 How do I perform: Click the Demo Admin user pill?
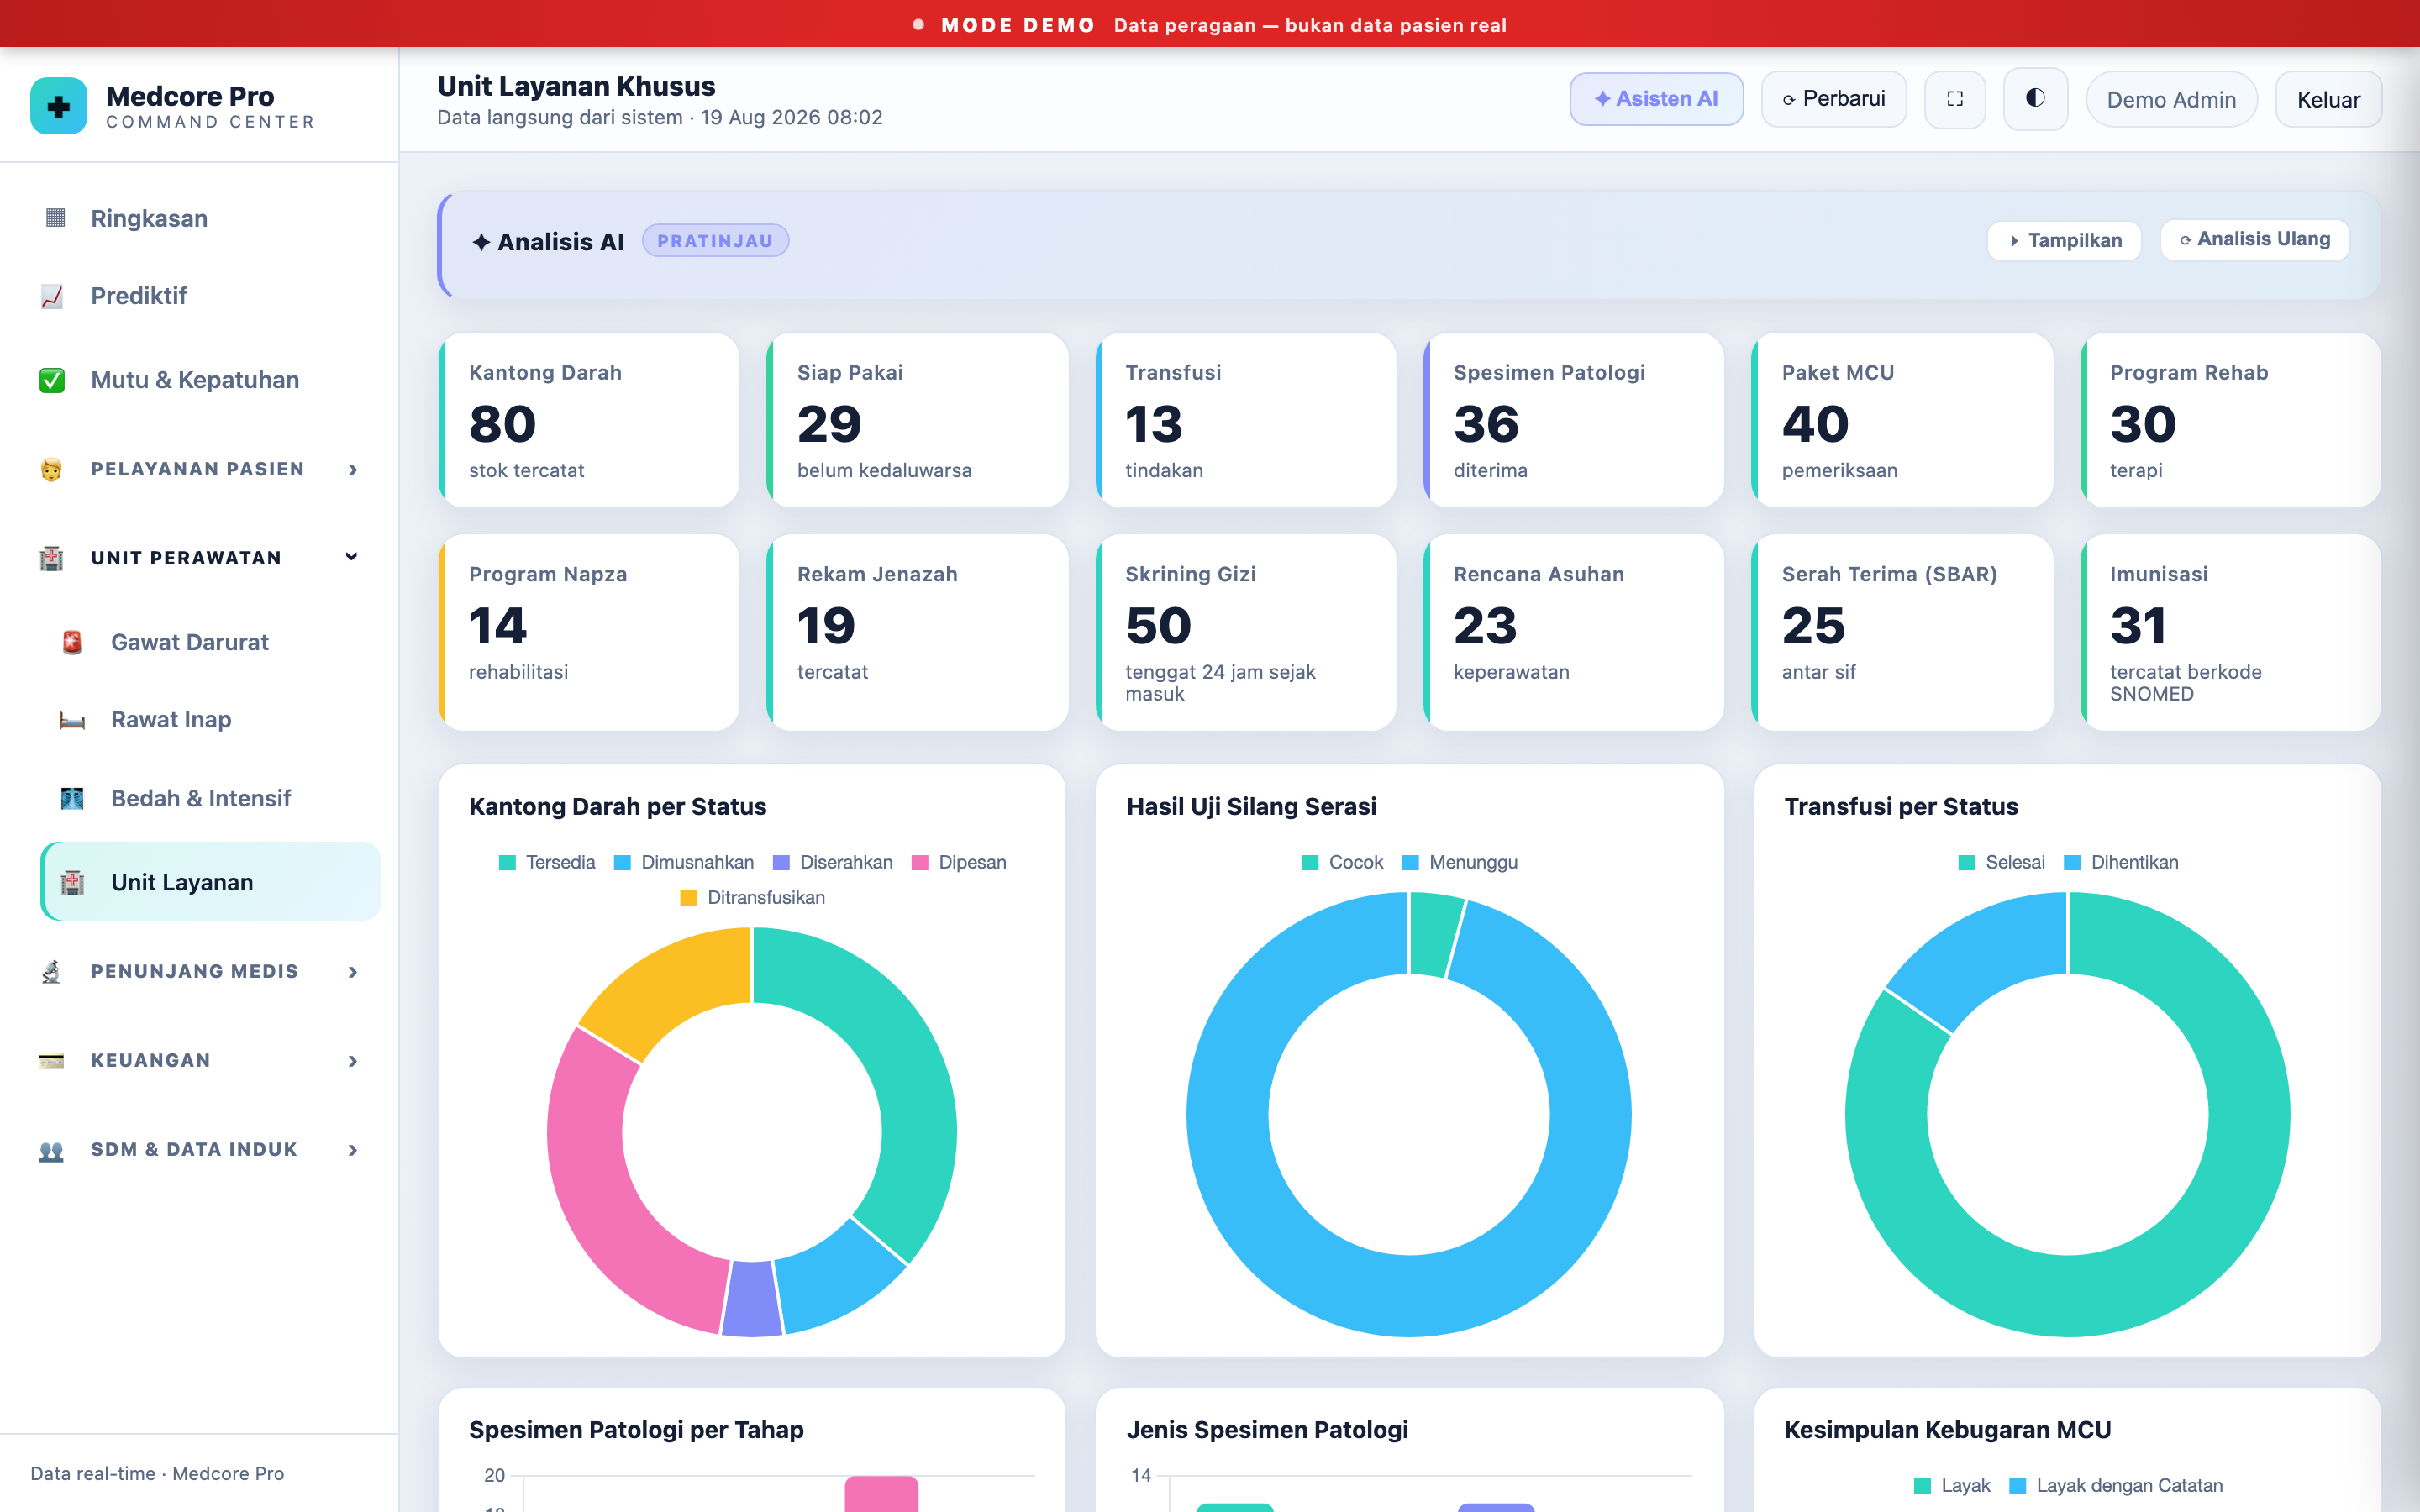tap(2171, 99)
